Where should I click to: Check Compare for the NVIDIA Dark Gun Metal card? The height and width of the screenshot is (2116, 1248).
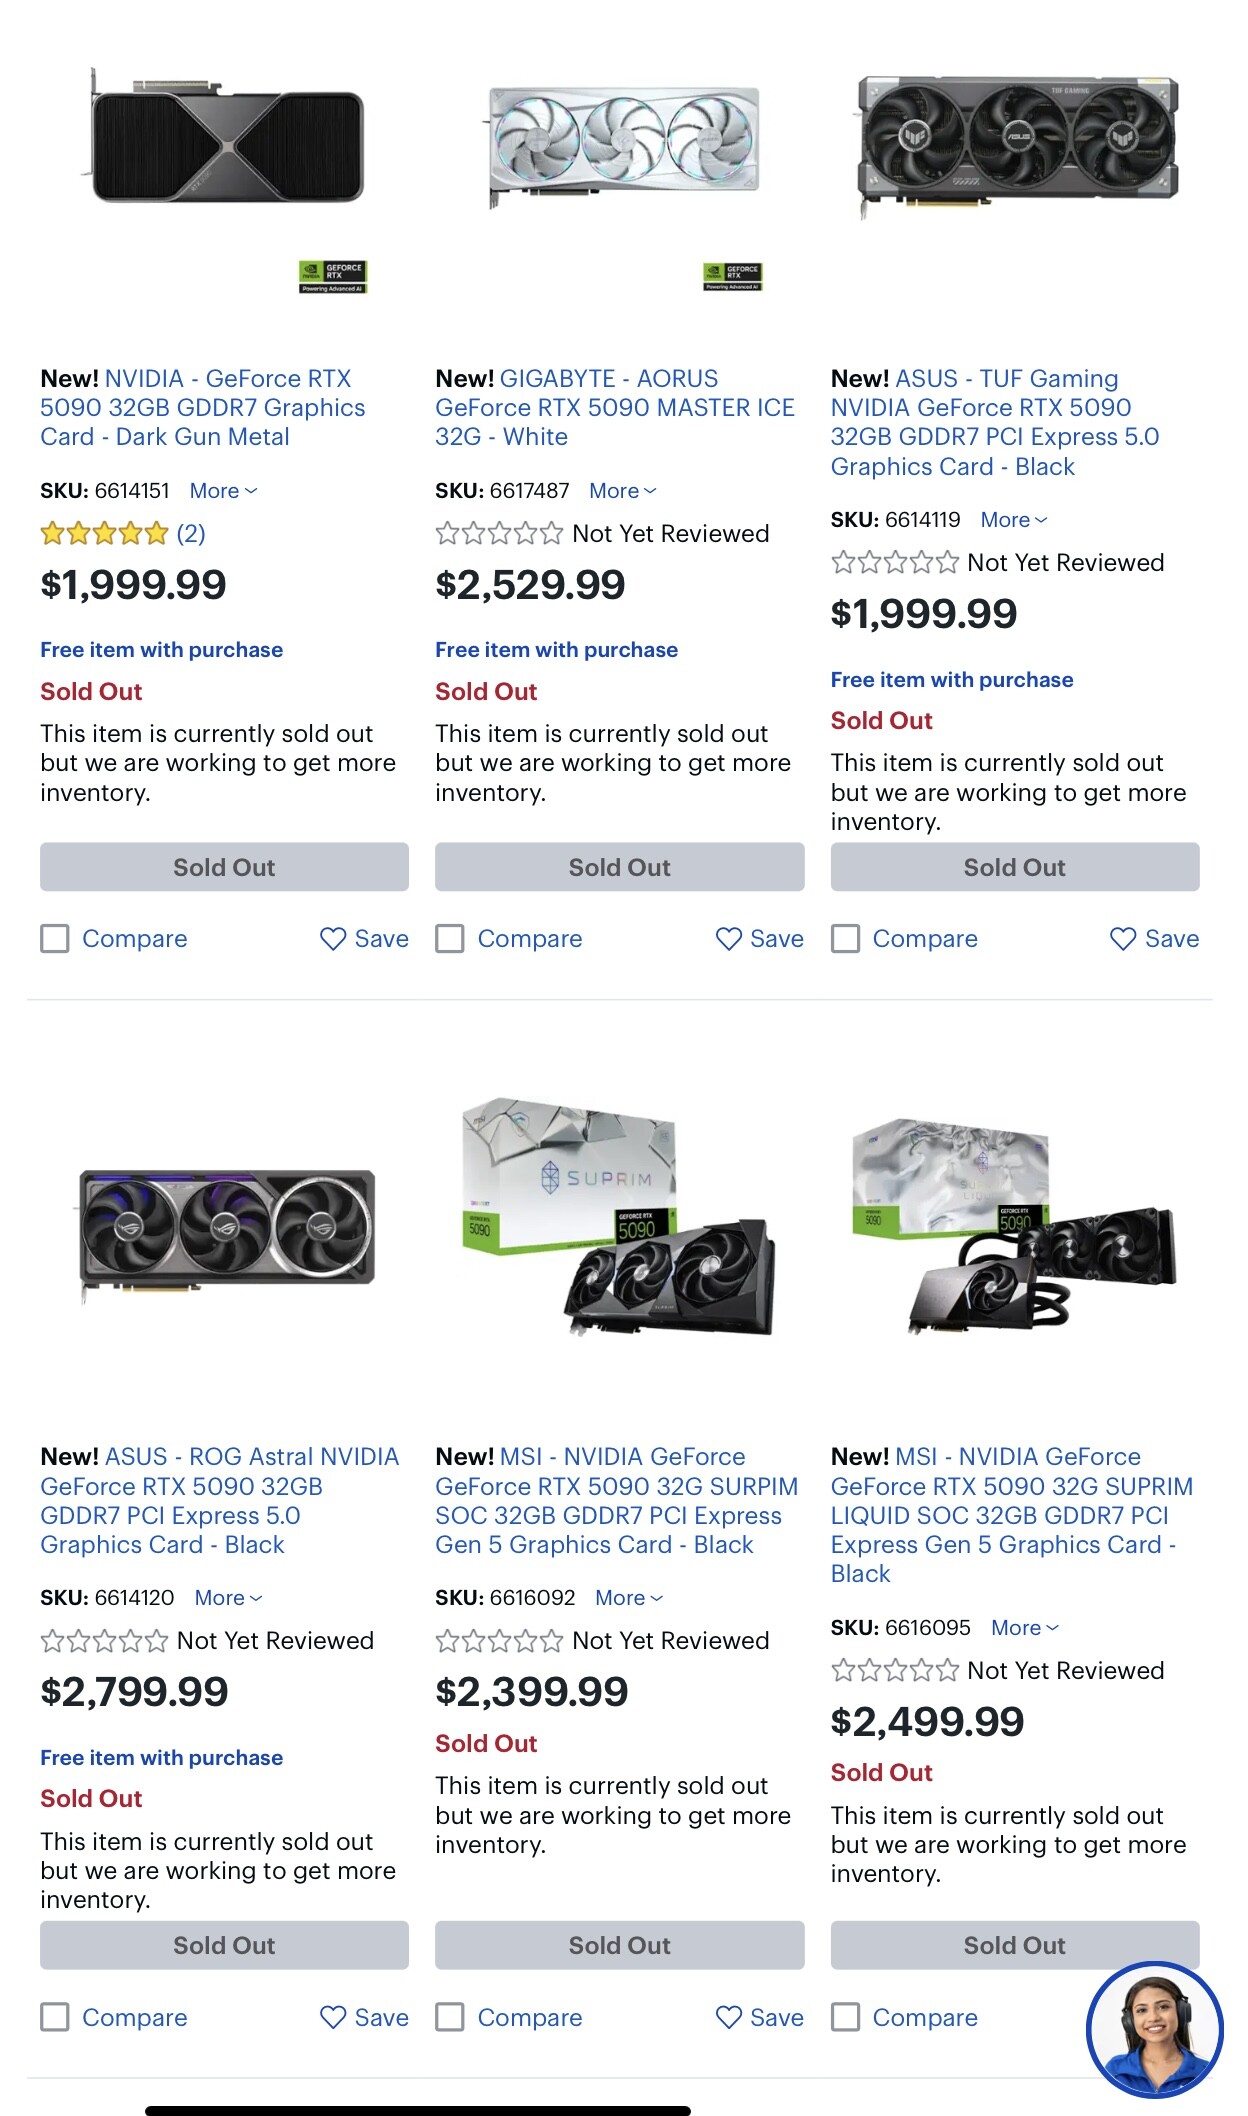point(55,939)
